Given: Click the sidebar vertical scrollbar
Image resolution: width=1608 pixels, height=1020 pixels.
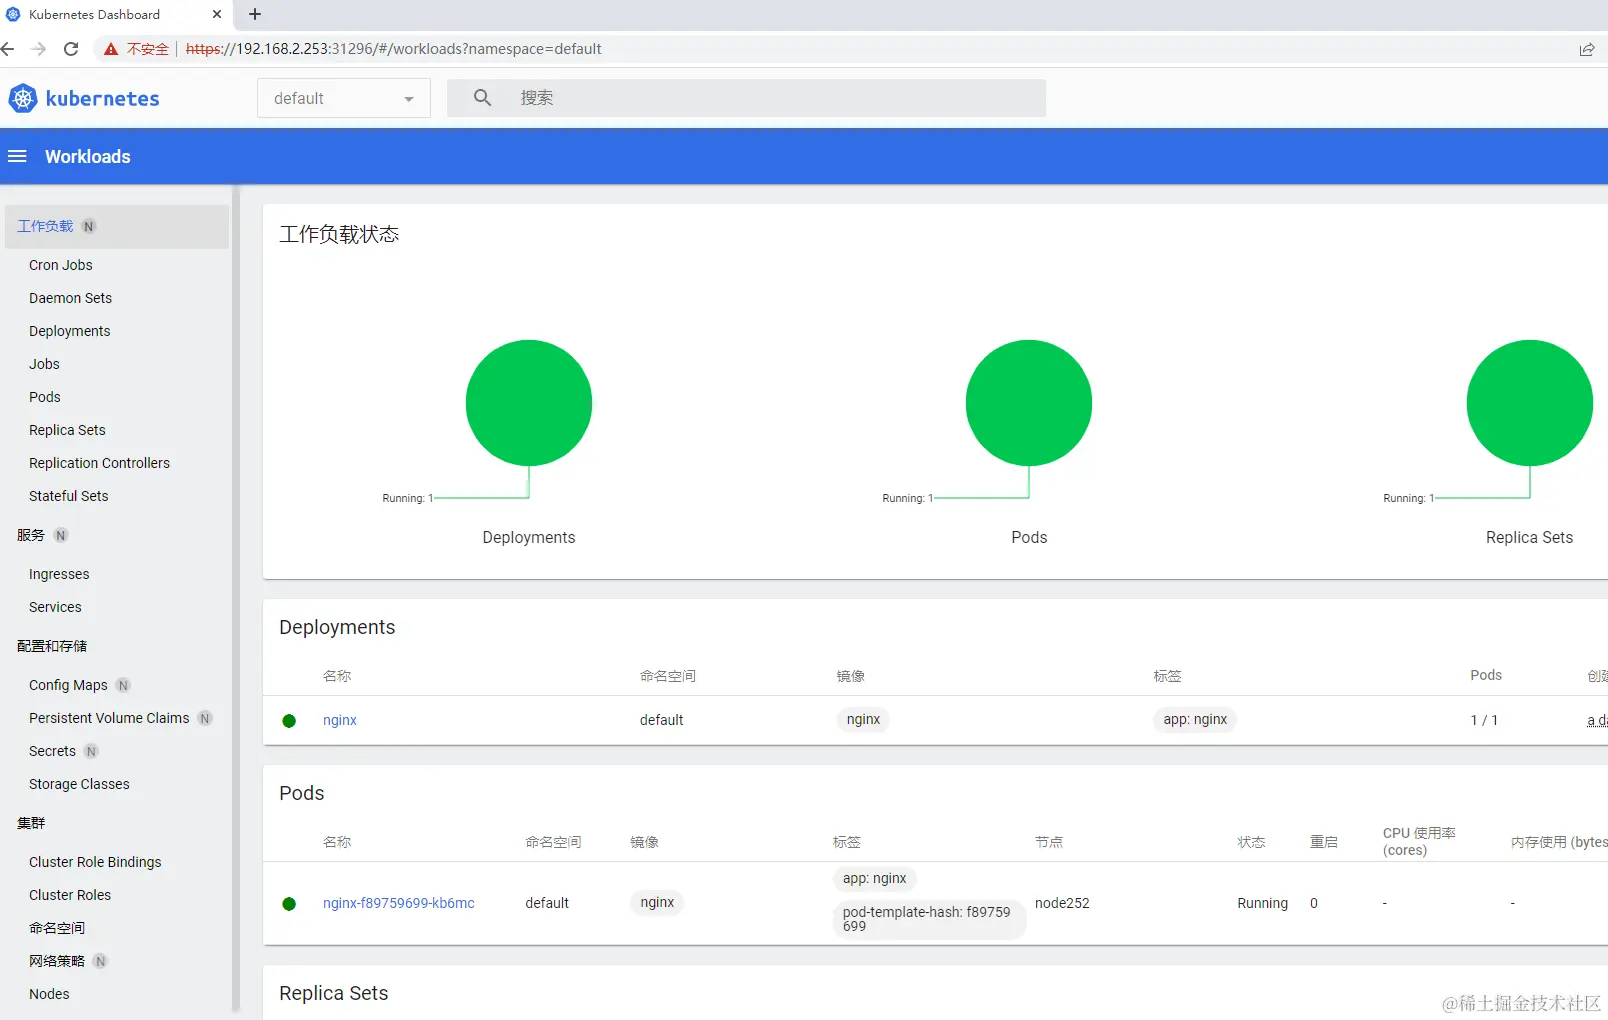Looking at the screenshot, I should [236, 600].
